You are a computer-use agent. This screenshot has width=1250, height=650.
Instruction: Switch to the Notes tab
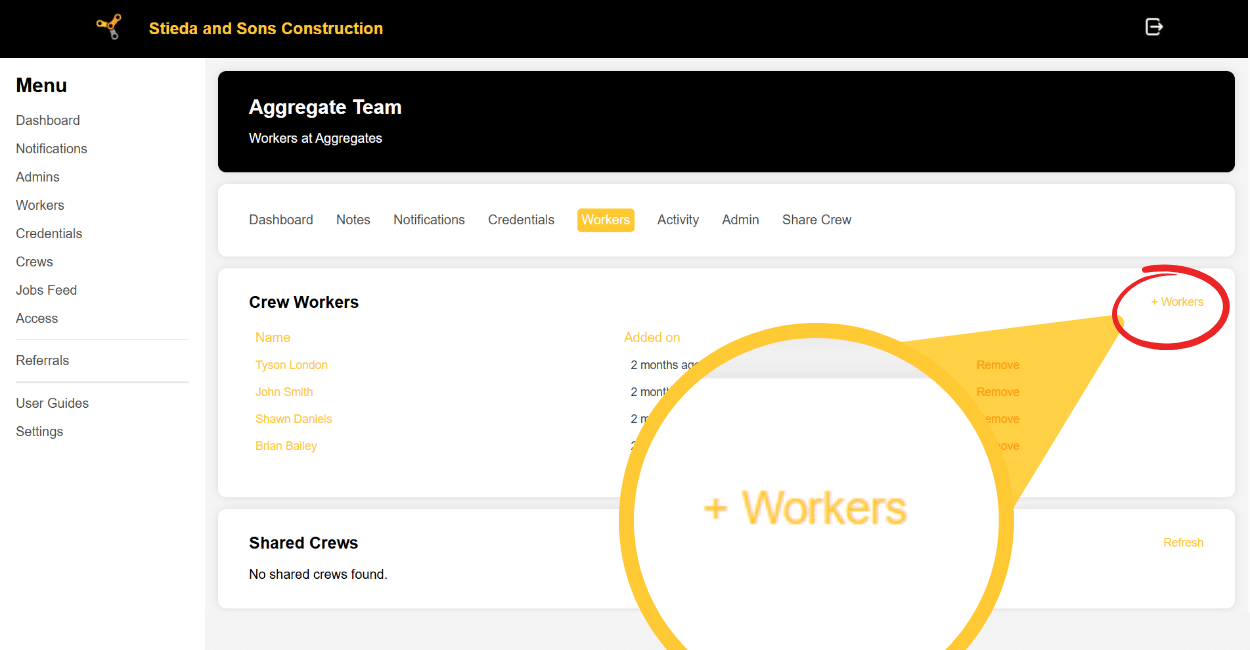click(x=353, y=220)
